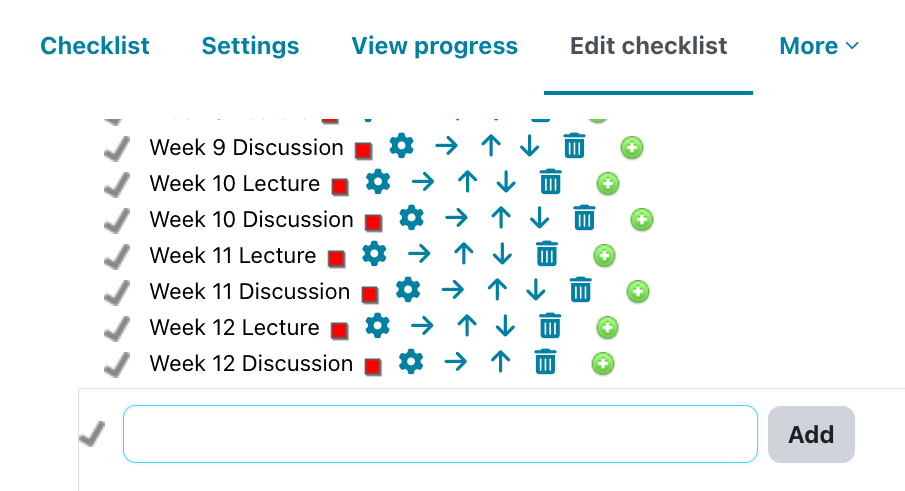This screenshot has width=905, height=491.
Task: Open settings gear for Week 9 Discussion
Action: coord(401,146)
